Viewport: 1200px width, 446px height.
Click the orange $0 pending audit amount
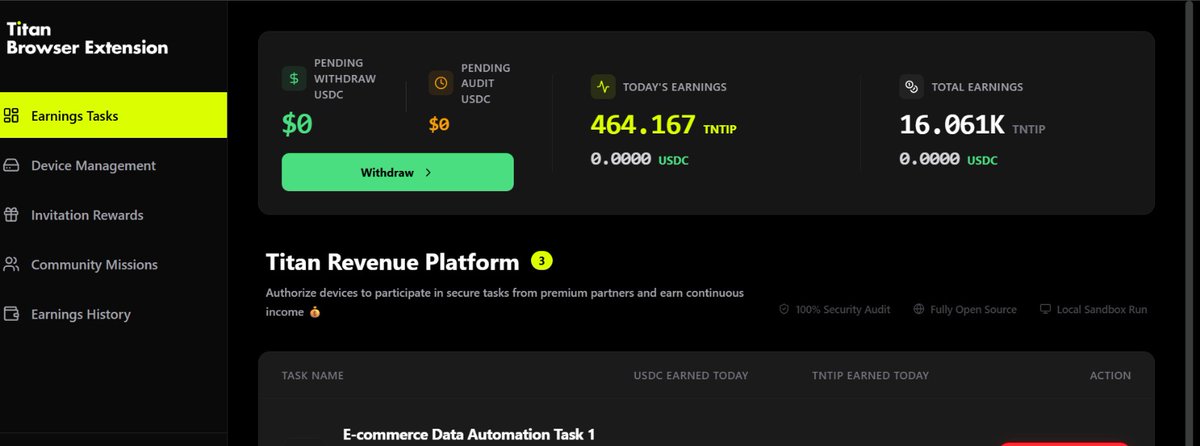pos(439,125)
